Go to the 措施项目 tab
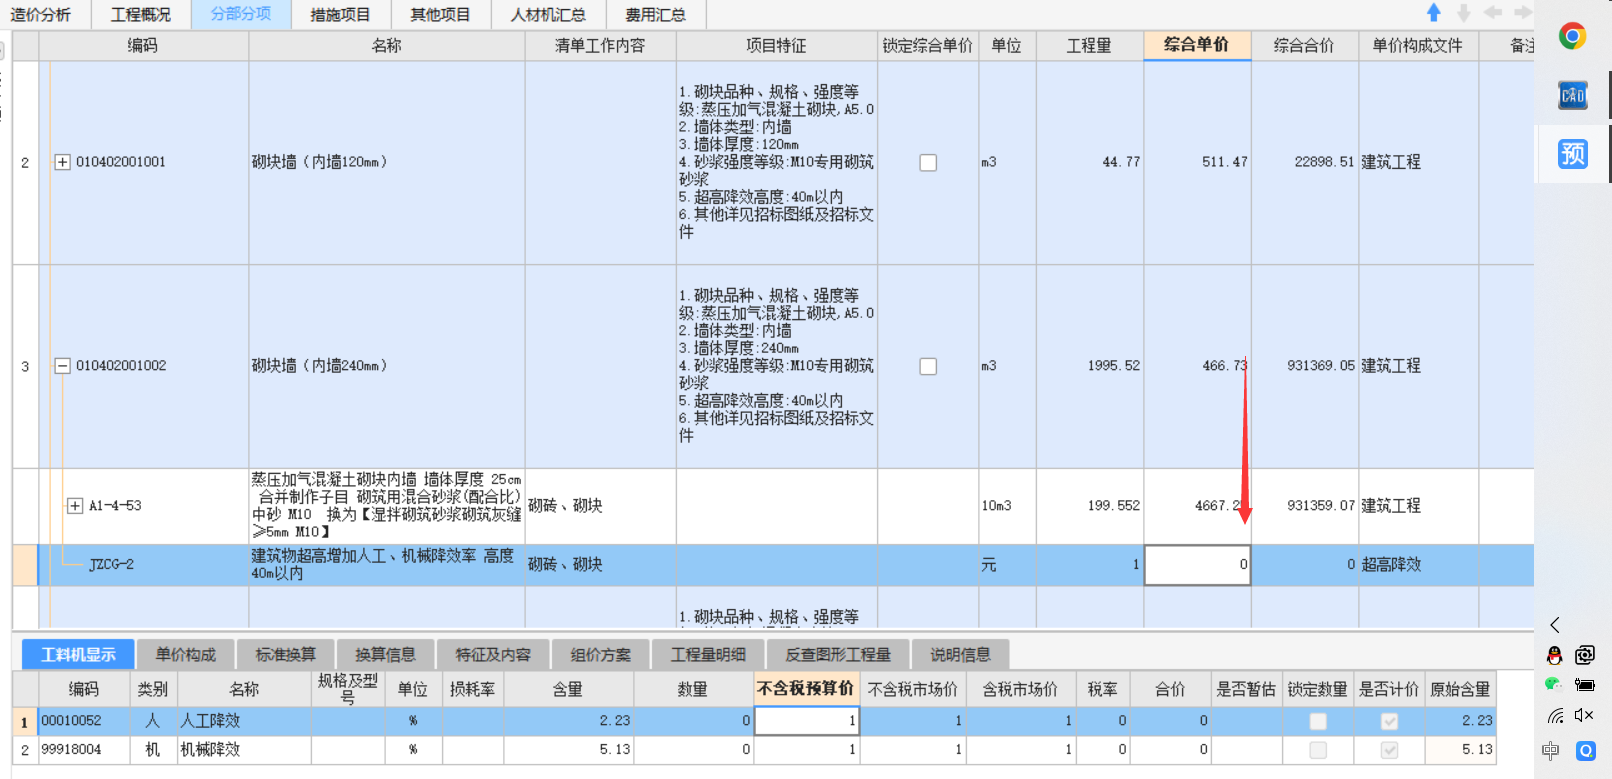The image size is (1612, 779). pos(340,15)
